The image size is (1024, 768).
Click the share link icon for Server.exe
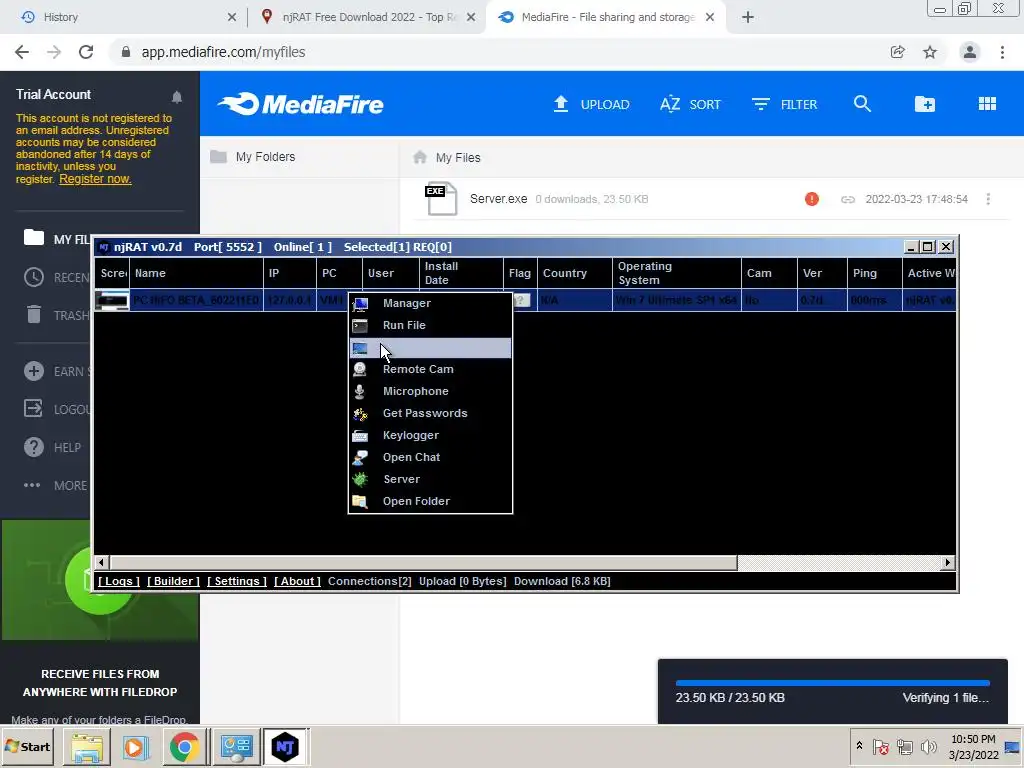coord(848,199)
